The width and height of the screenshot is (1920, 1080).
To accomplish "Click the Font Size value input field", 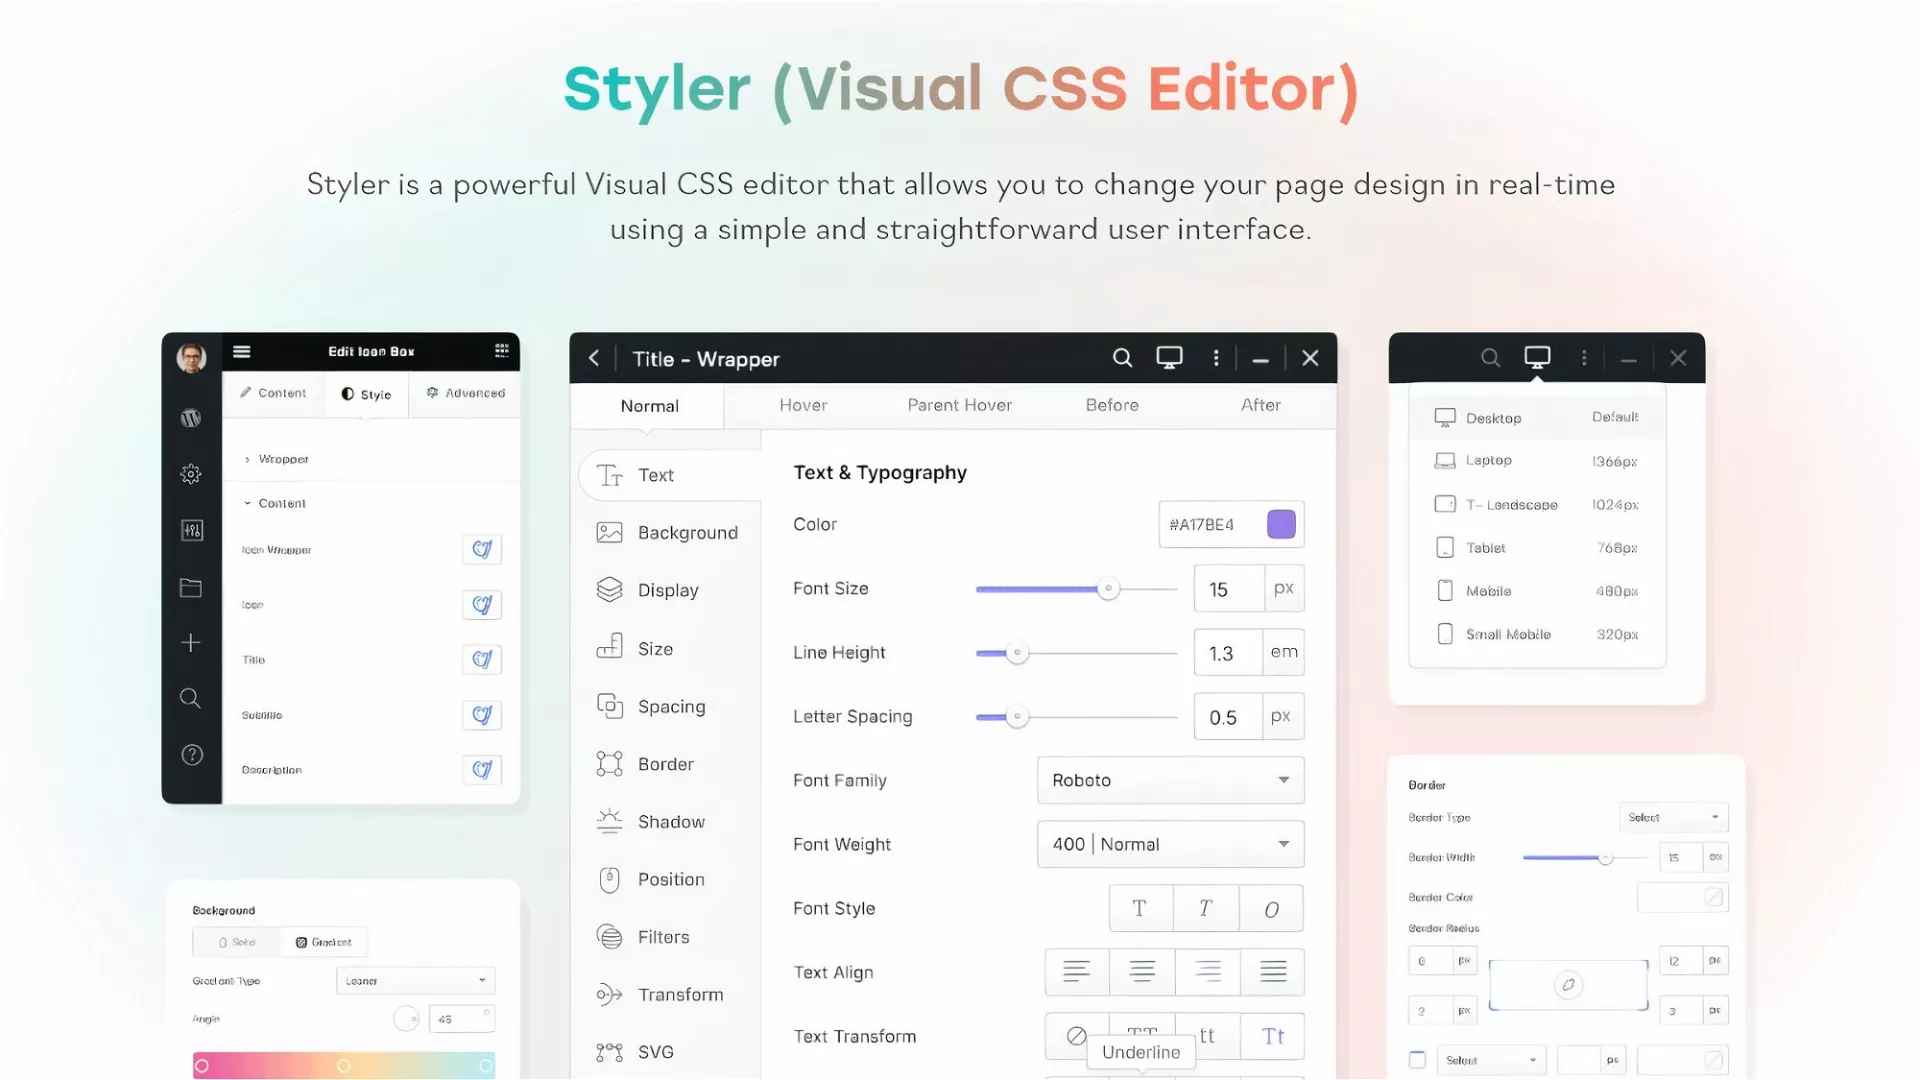I will click(1228, 589).
